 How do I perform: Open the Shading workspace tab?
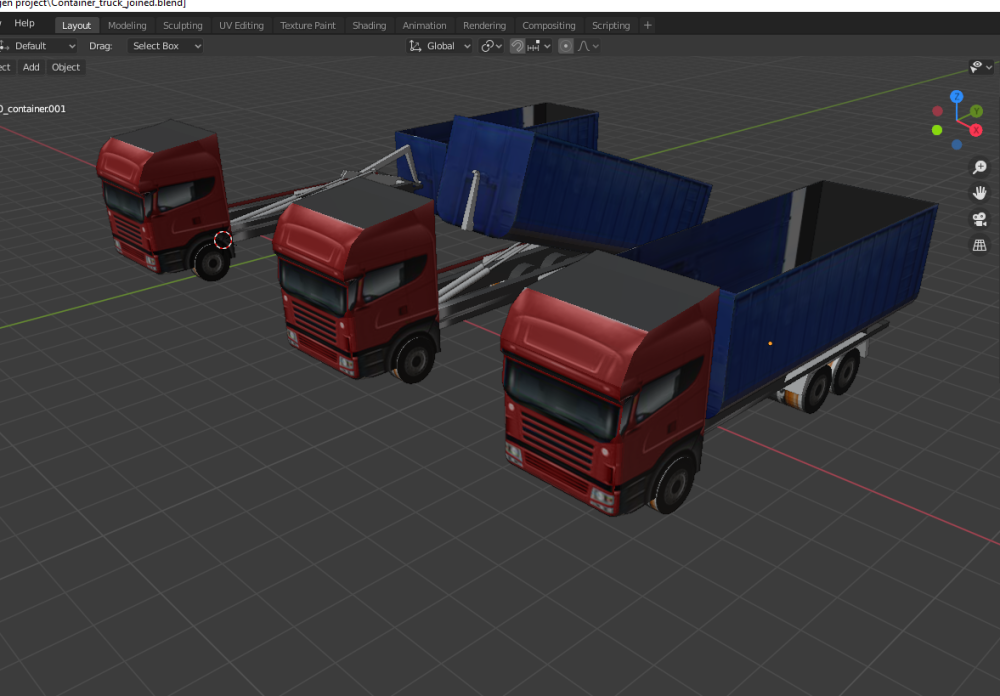coord(369,25)
